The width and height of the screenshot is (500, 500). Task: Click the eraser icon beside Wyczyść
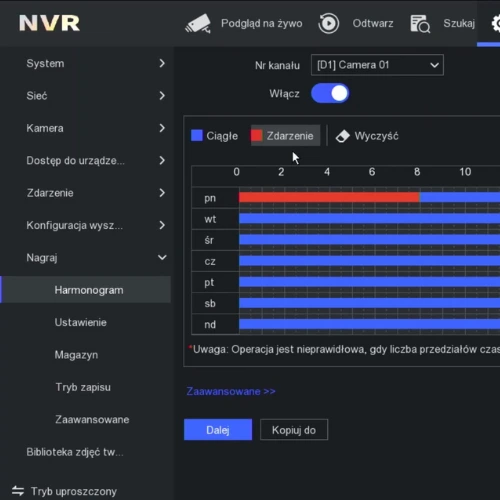[x=342, y=136]
